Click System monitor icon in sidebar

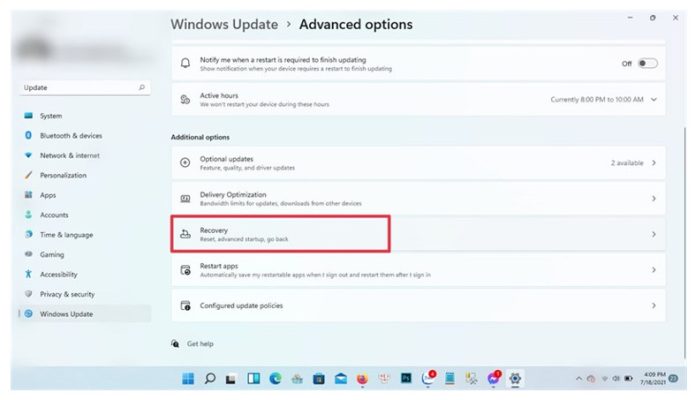tap(28, 116)
